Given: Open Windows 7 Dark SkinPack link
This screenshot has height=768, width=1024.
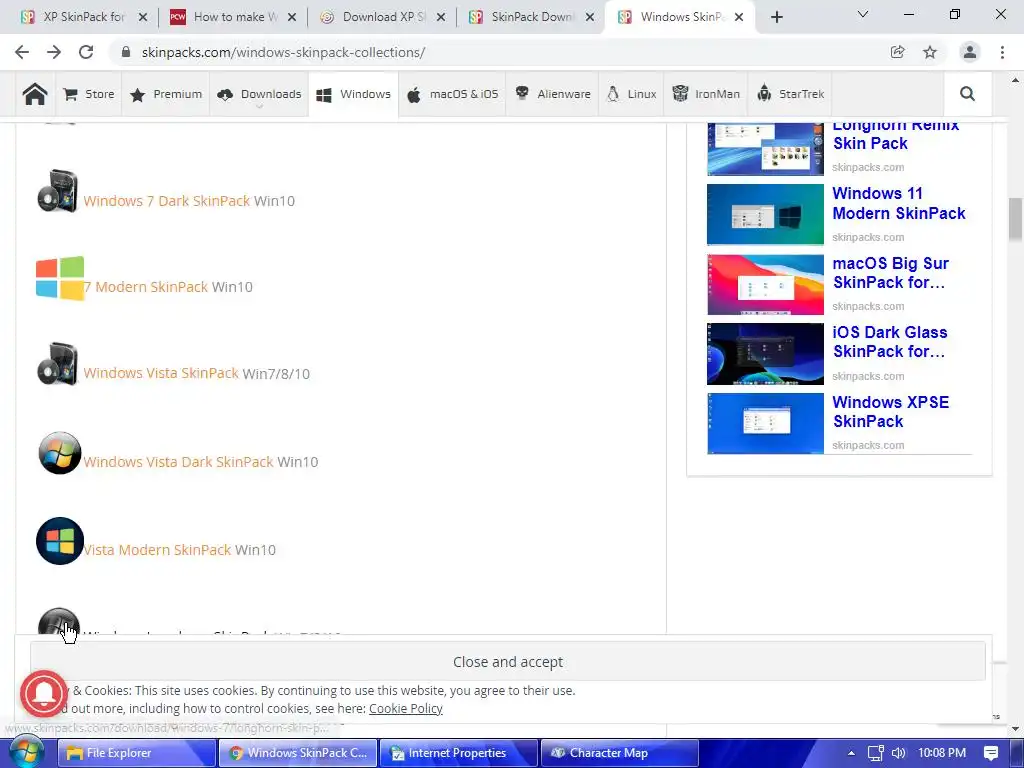Looking at the screenshot, I should click(x=167, y=200).
